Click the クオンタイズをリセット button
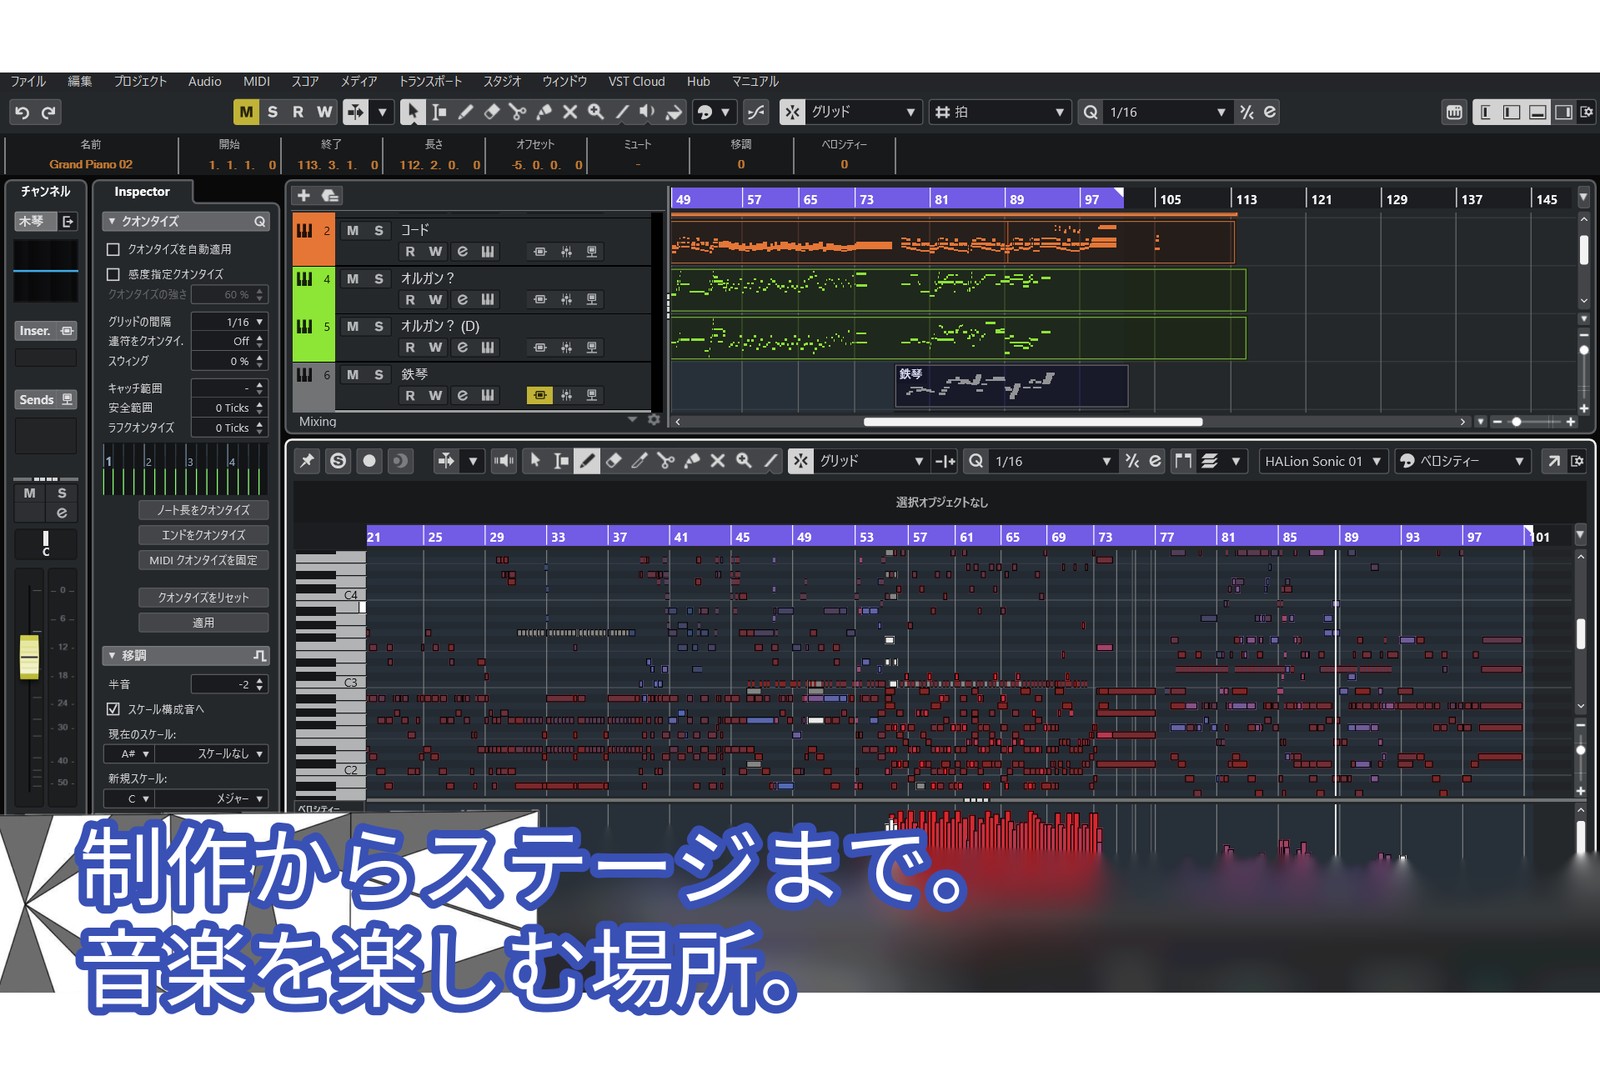The width and height of the screenshot is (1600, 1066). pyautogui.click(x=203, y=597)
